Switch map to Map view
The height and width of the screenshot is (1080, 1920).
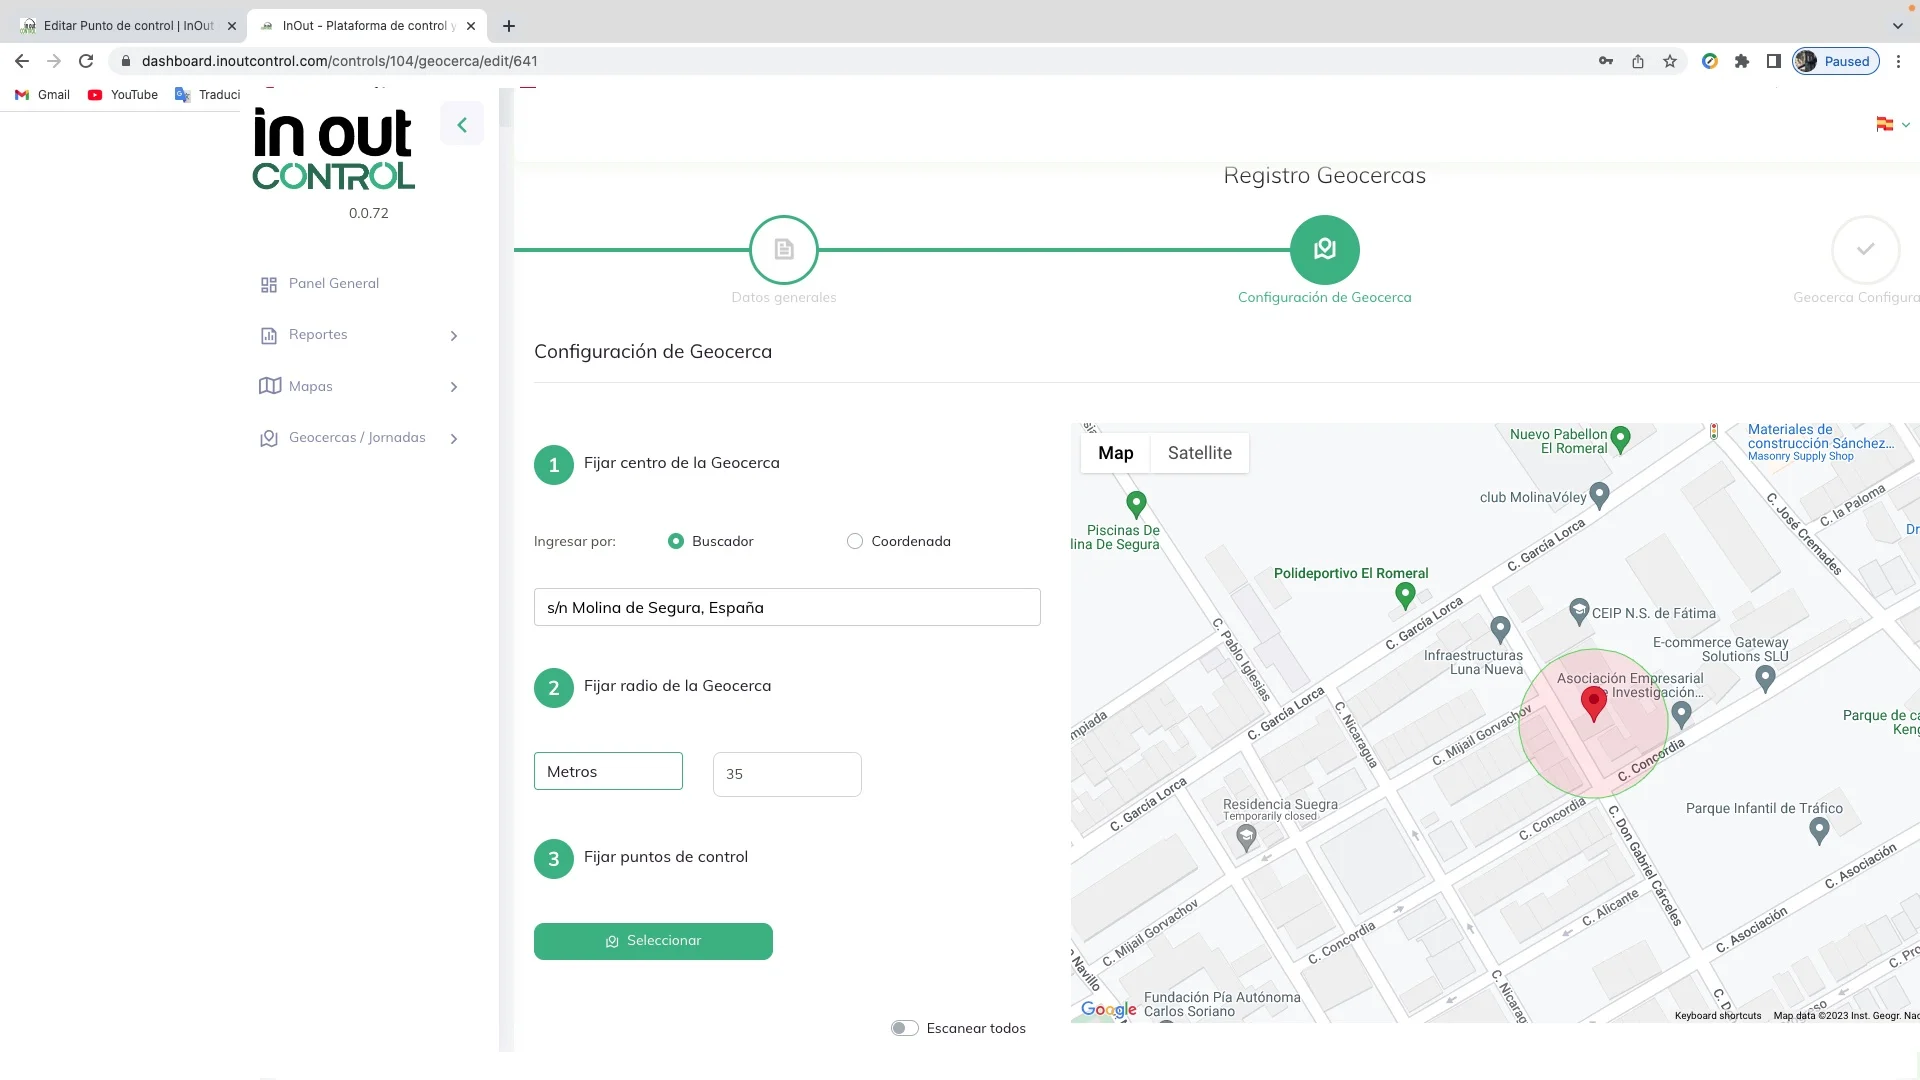(x=1116, y=453)
